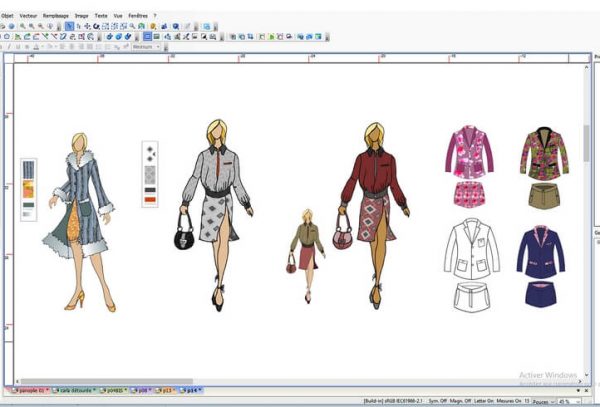The image size is (600, 407).
Task: Select the pink floral blazer illustration
Action: coord(470,152)
